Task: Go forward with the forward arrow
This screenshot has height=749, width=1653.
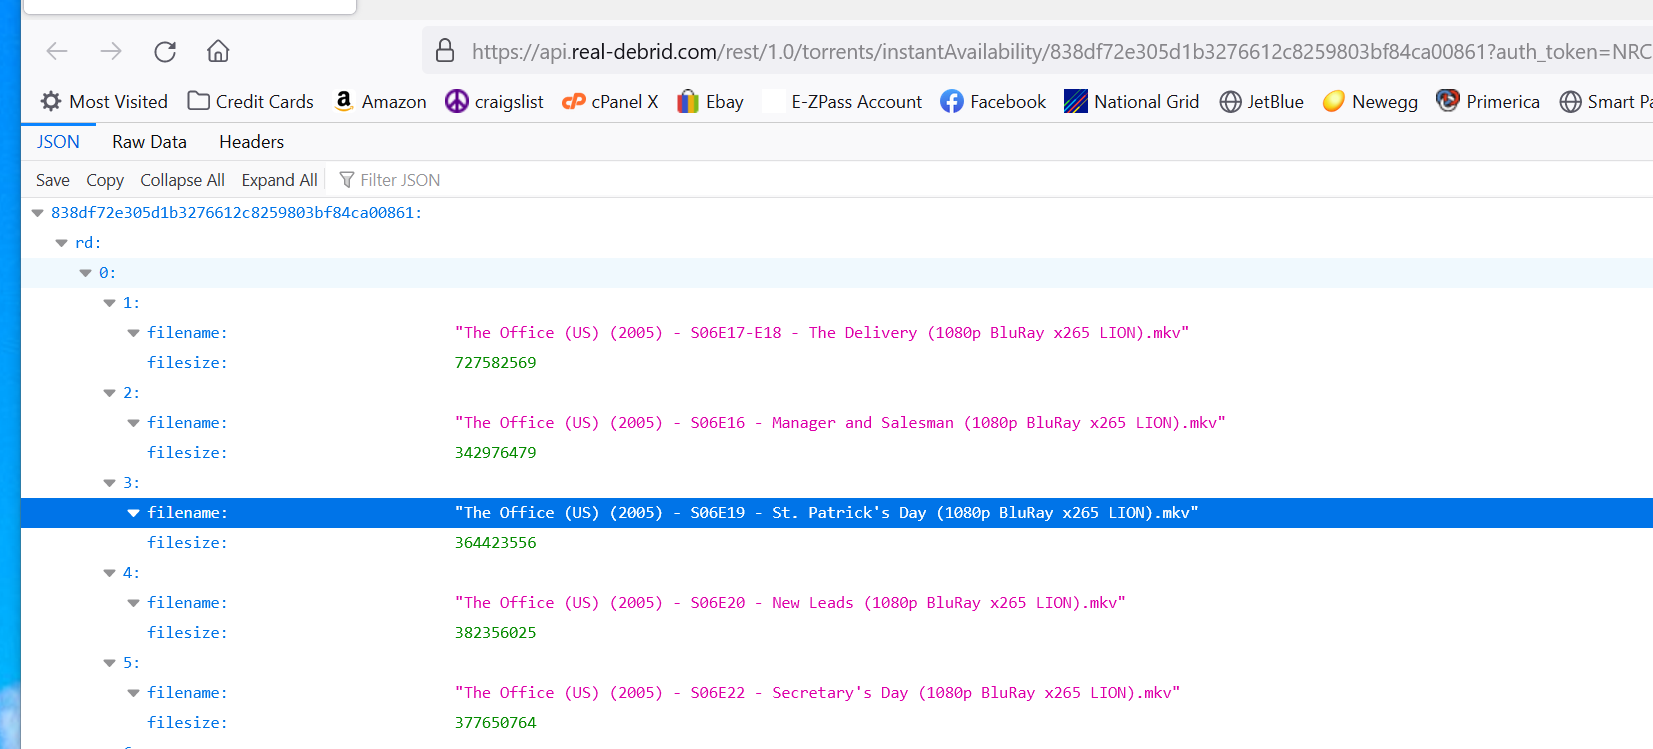Action: coord(111,51)
